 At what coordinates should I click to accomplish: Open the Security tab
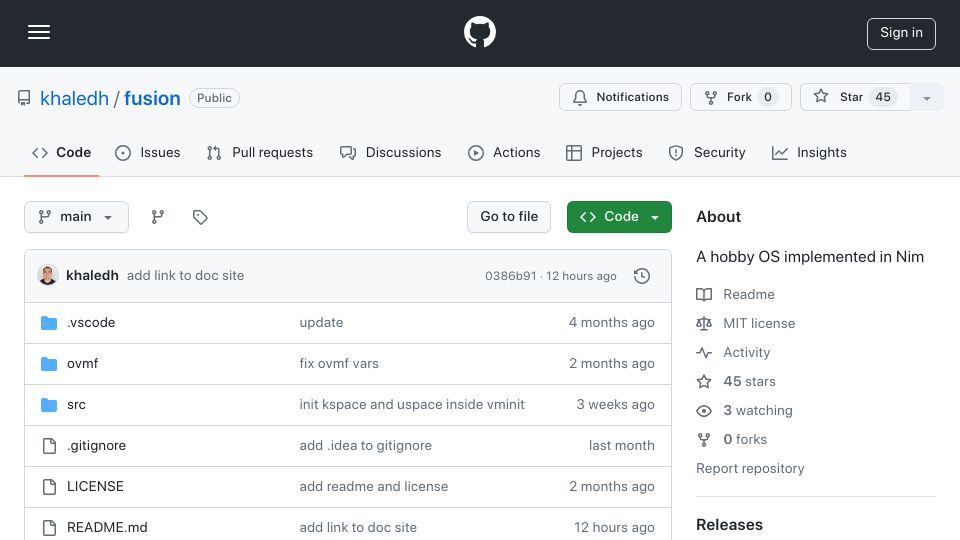707,152
